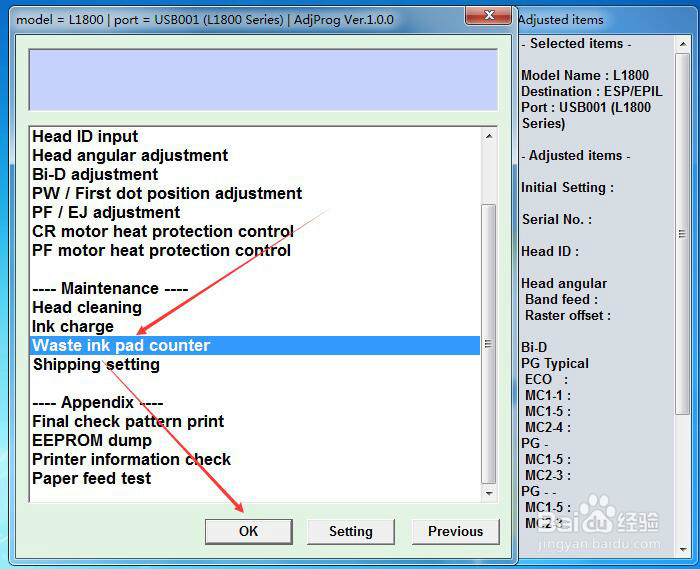This screenshot has width=700, height=569.
Task: Click the Maintenance section header
Action: [110, 288]
